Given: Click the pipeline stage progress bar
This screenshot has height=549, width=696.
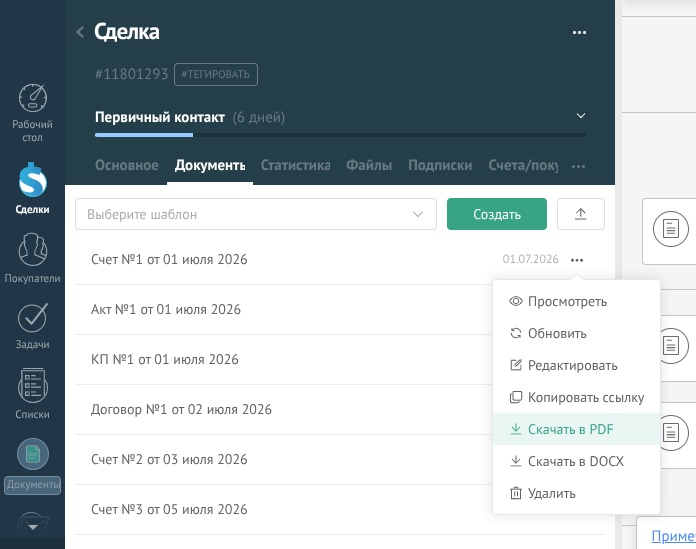Looking at the screenshot, I should (x=340, y=135).
